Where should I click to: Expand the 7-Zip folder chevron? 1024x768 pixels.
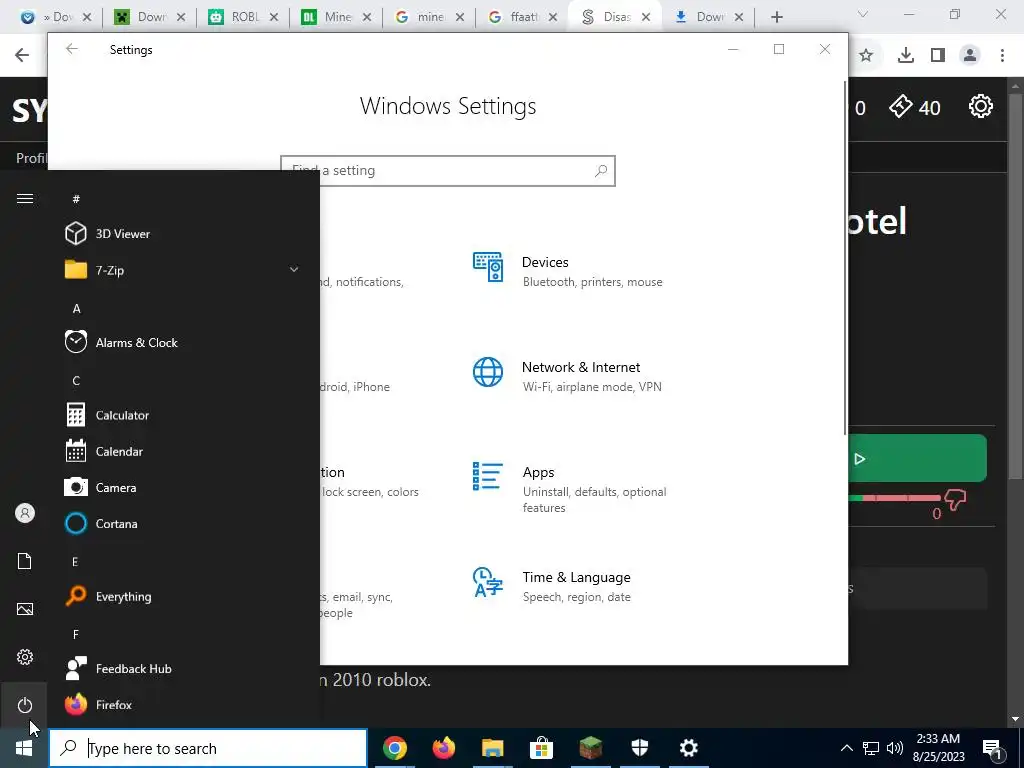click(x=294, y=270)
